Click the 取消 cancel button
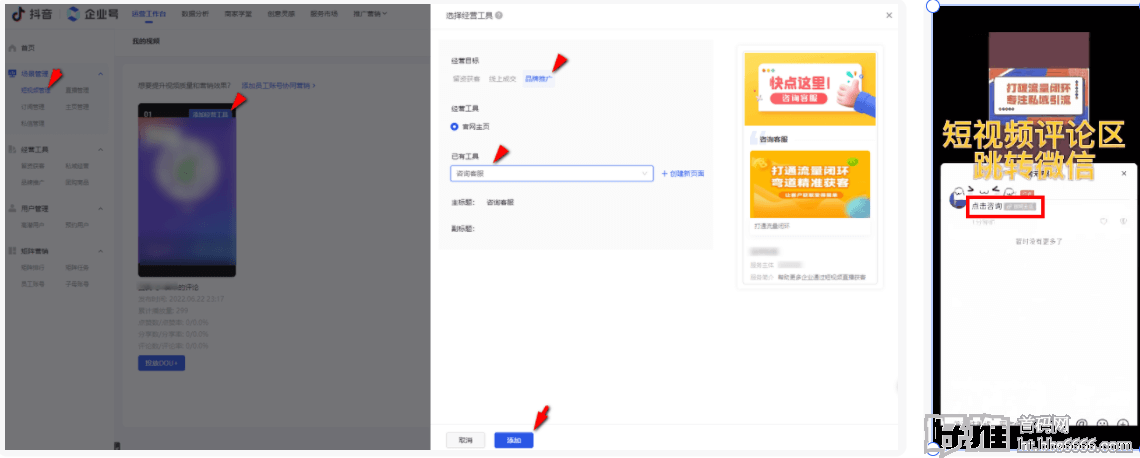The height and width of the screenshot is (458, 1140). click(x=465, y=440)
